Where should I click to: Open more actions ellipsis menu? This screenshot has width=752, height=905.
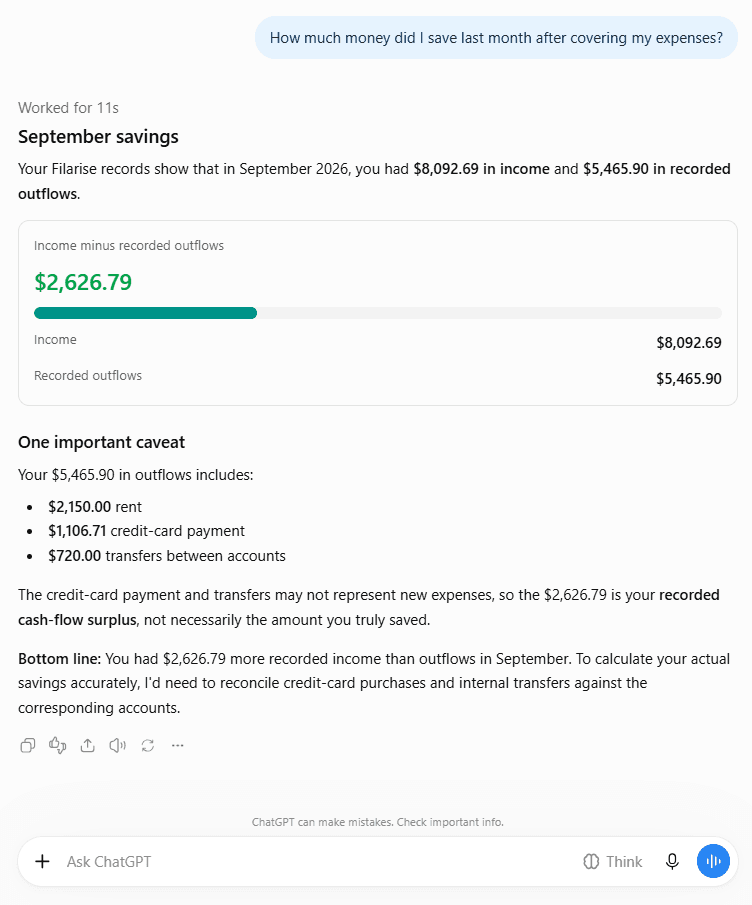click(178, 745)
